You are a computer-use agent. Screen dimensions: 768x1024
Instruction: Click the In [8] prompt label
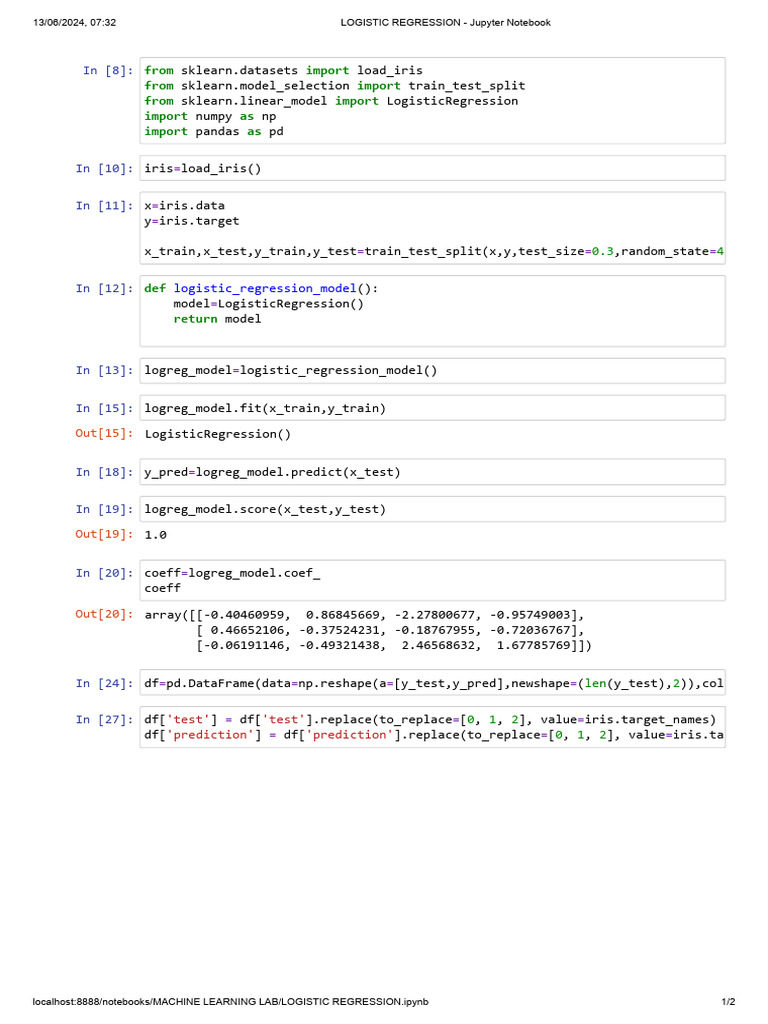pos(108,71)
